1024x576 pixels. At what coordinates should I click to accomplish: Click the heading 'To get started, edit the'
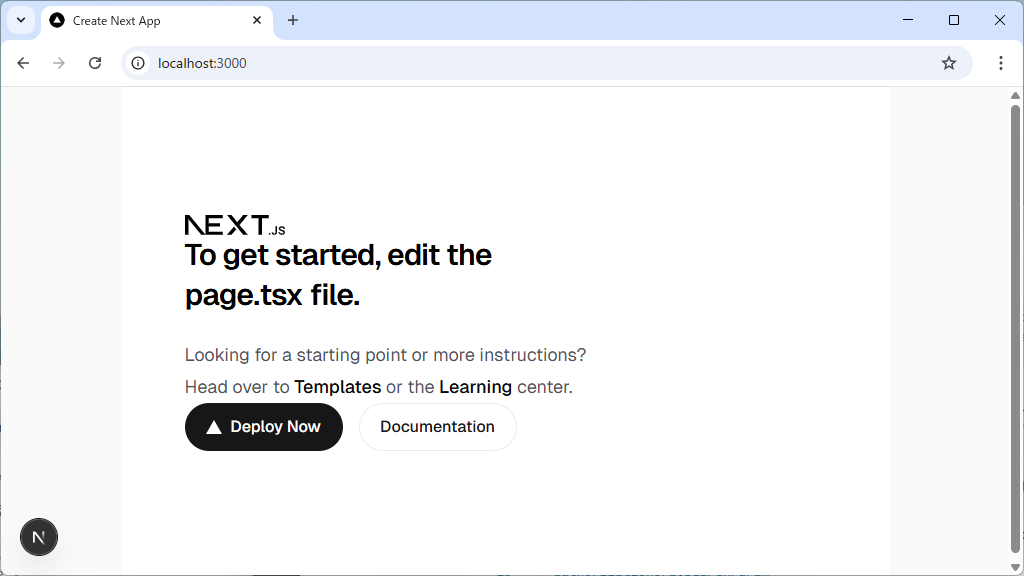click(x=338, y=255)
